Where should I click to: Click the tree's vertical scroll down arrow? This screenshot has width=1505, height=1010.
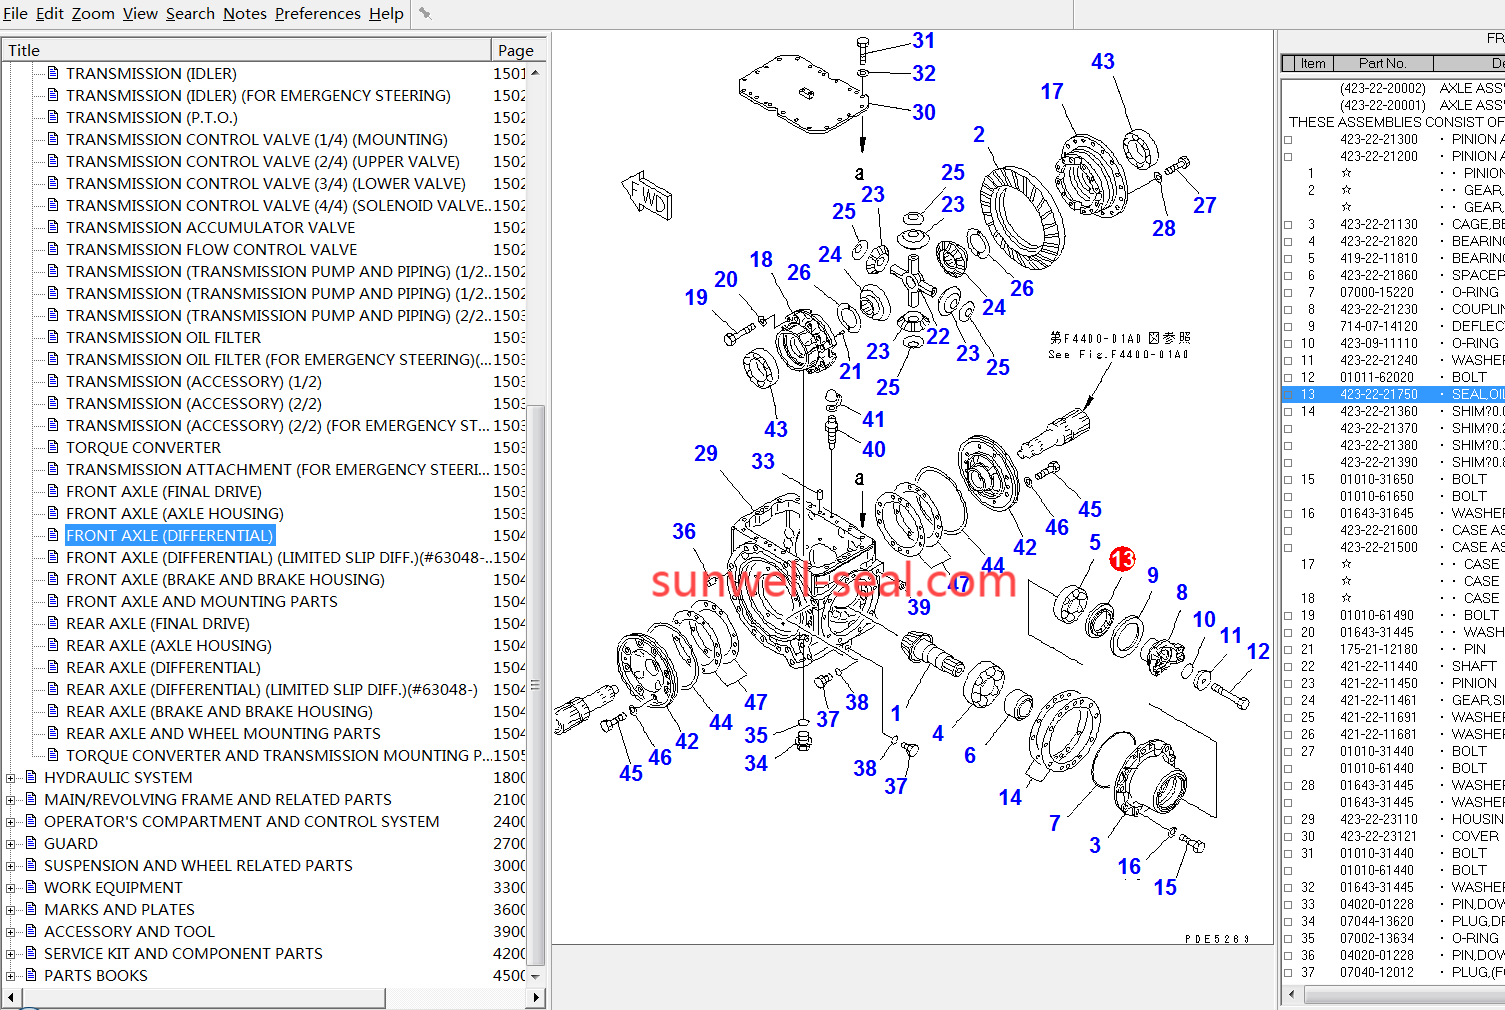(536, 976)
